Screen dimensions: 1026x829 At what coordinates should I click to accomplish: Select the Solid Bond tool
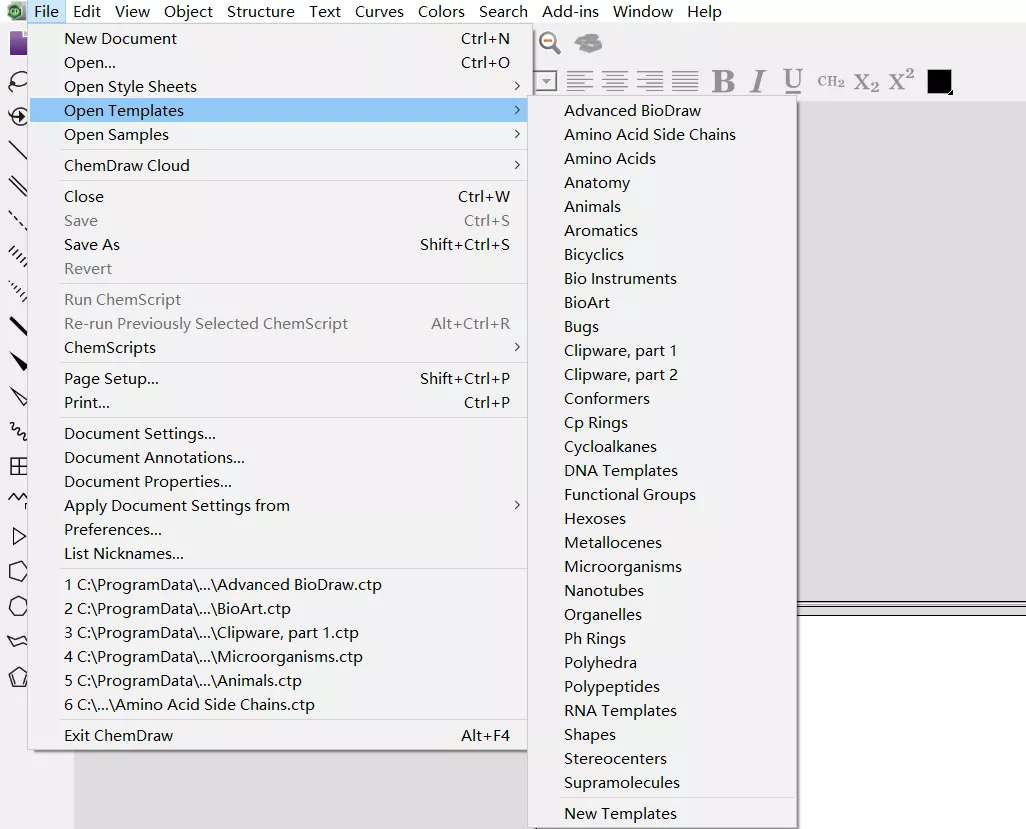point(18,150)
